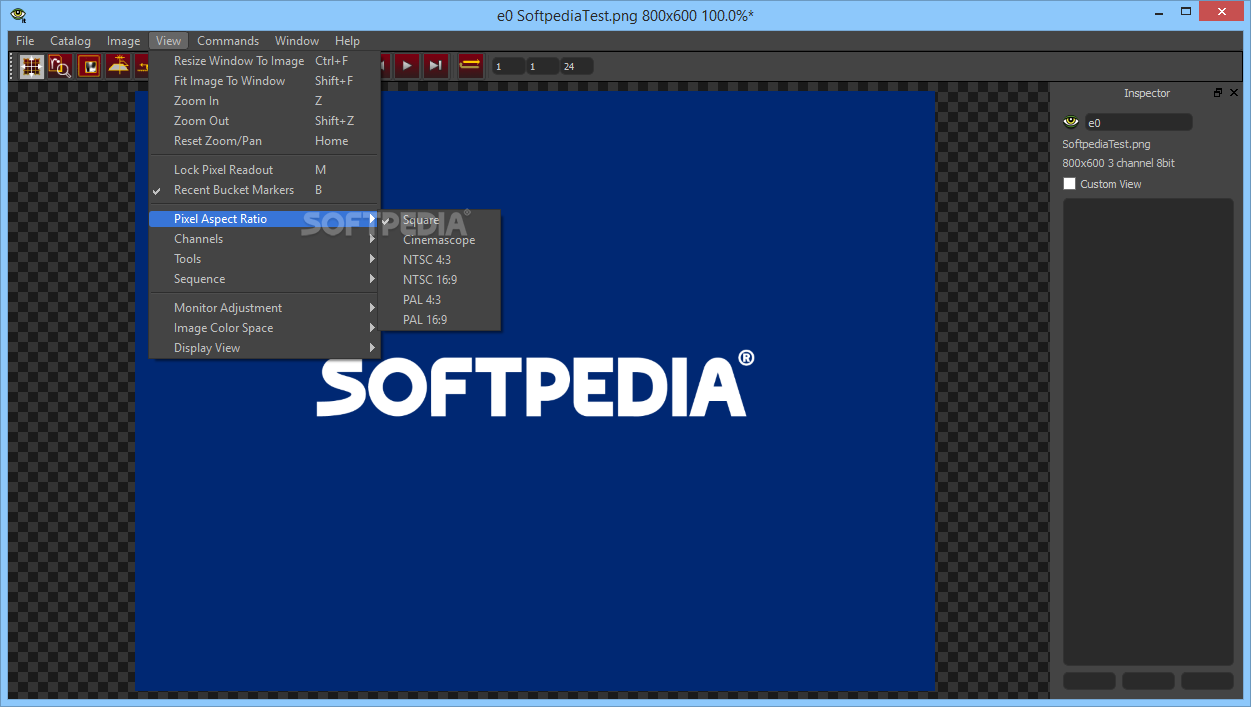This screenshot has height=707, width=1251.
Task: Open the Catalog menu
Action: pyautogui.click(x=71, y=41)
